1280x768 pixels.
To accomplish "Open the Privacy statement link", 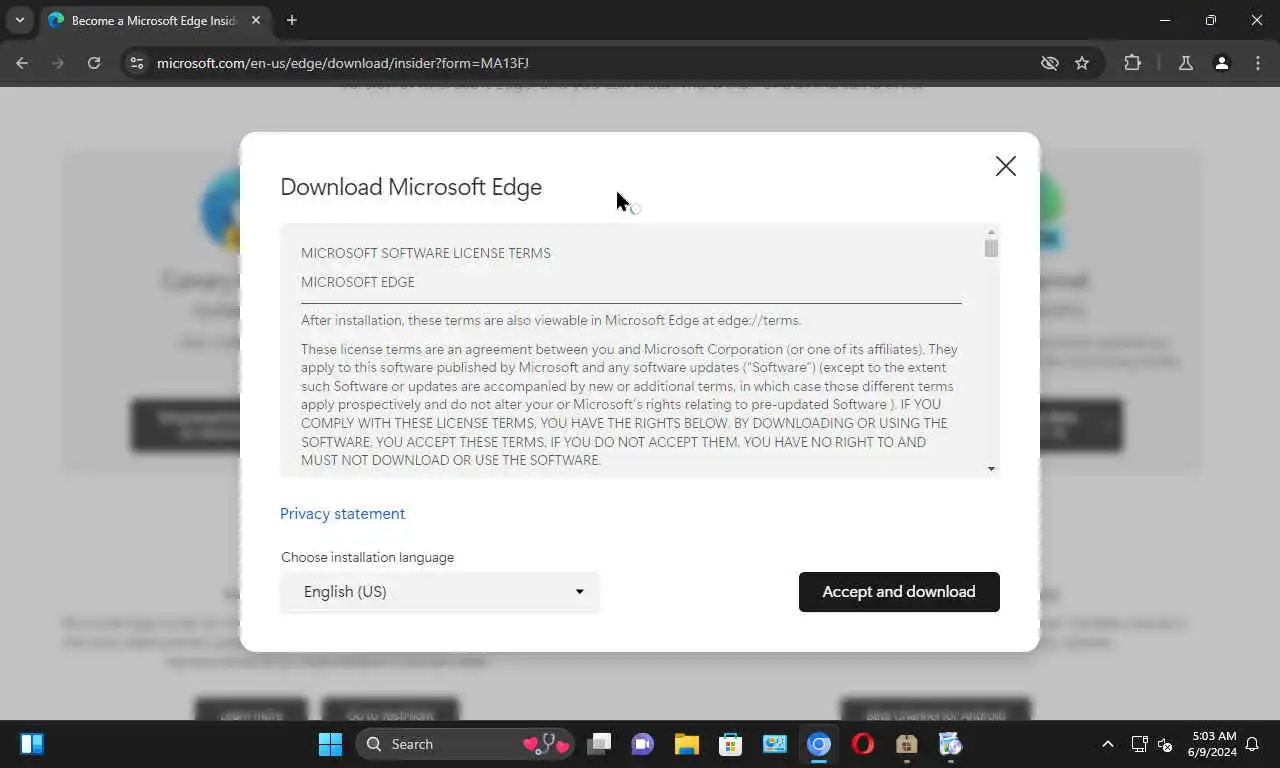I will click(342, 514).
